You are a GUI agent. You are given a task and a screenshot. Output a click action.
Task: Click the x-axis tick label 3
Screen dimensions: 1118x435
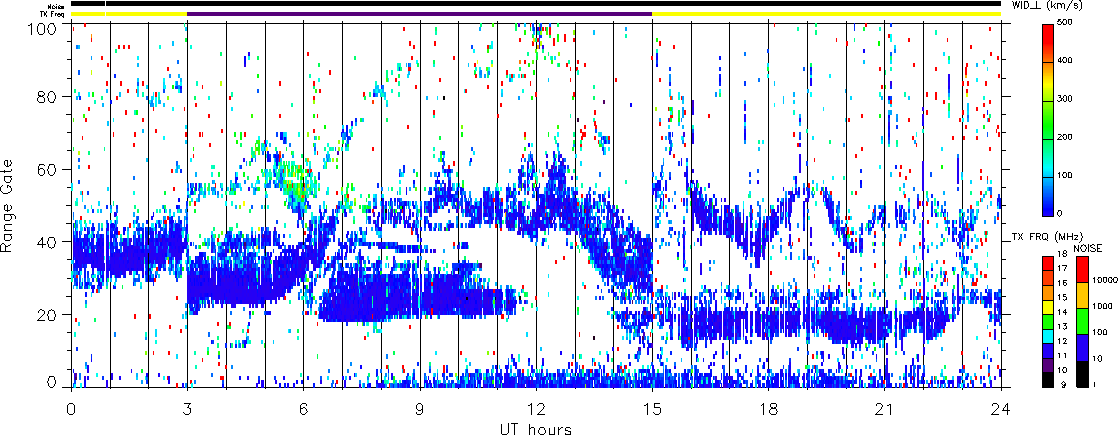[187, 408]
